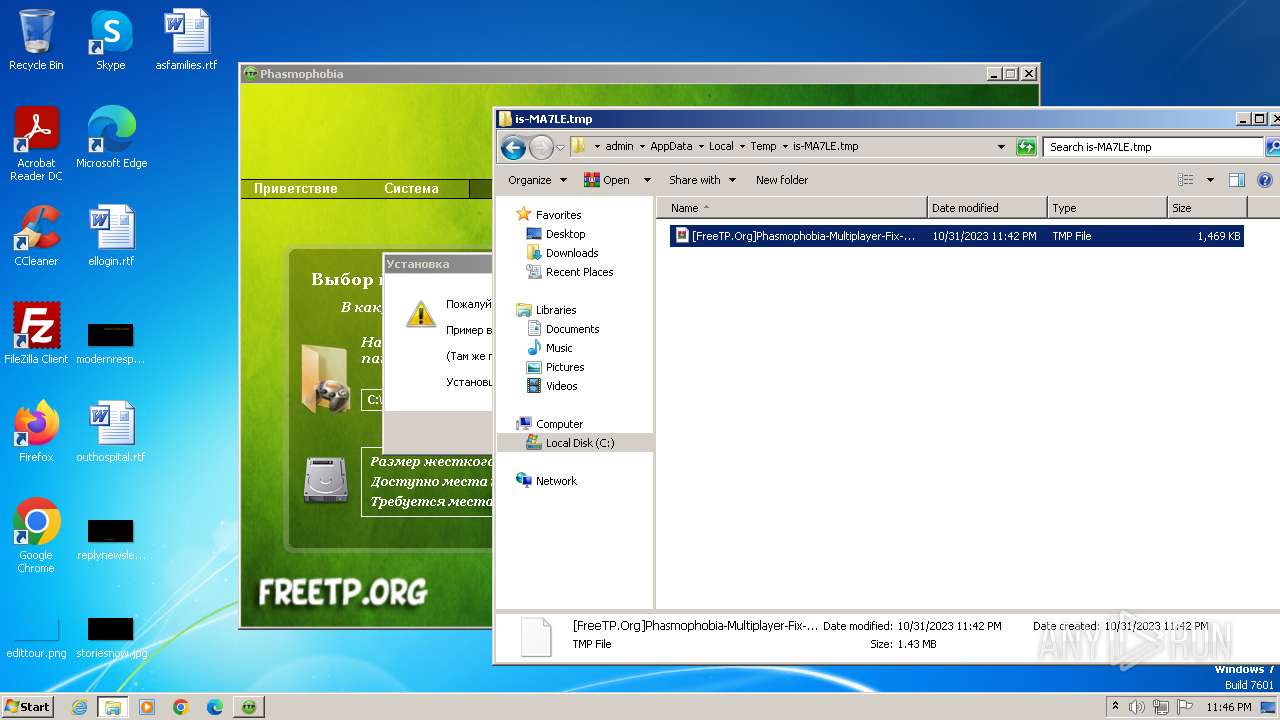1280x720 pixels.
Task: Open the media player taskbar icon
Action: pos(147,707)
